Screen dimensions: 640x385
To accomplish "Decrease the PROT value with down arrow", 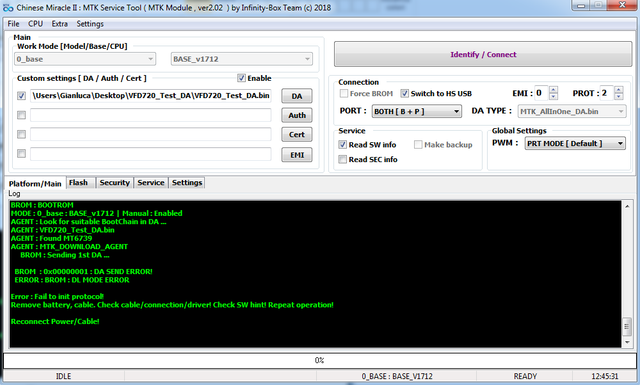I will coord(618,97).
